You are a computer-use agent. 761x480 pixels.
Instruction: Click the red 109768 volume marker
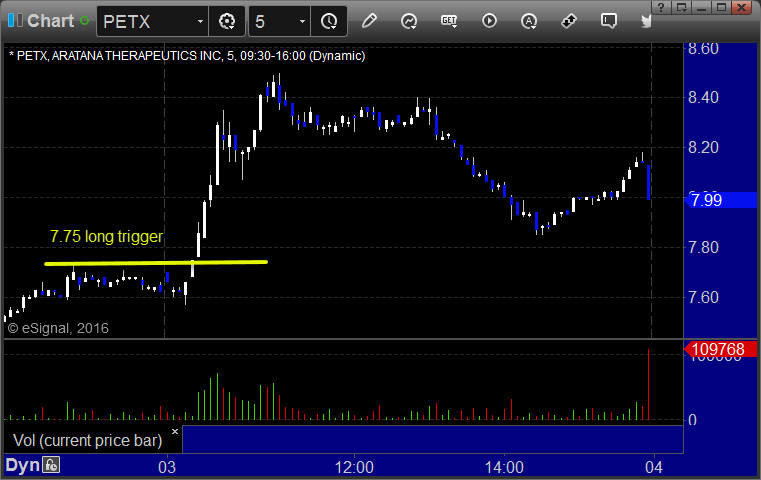(x=720, y=349)
